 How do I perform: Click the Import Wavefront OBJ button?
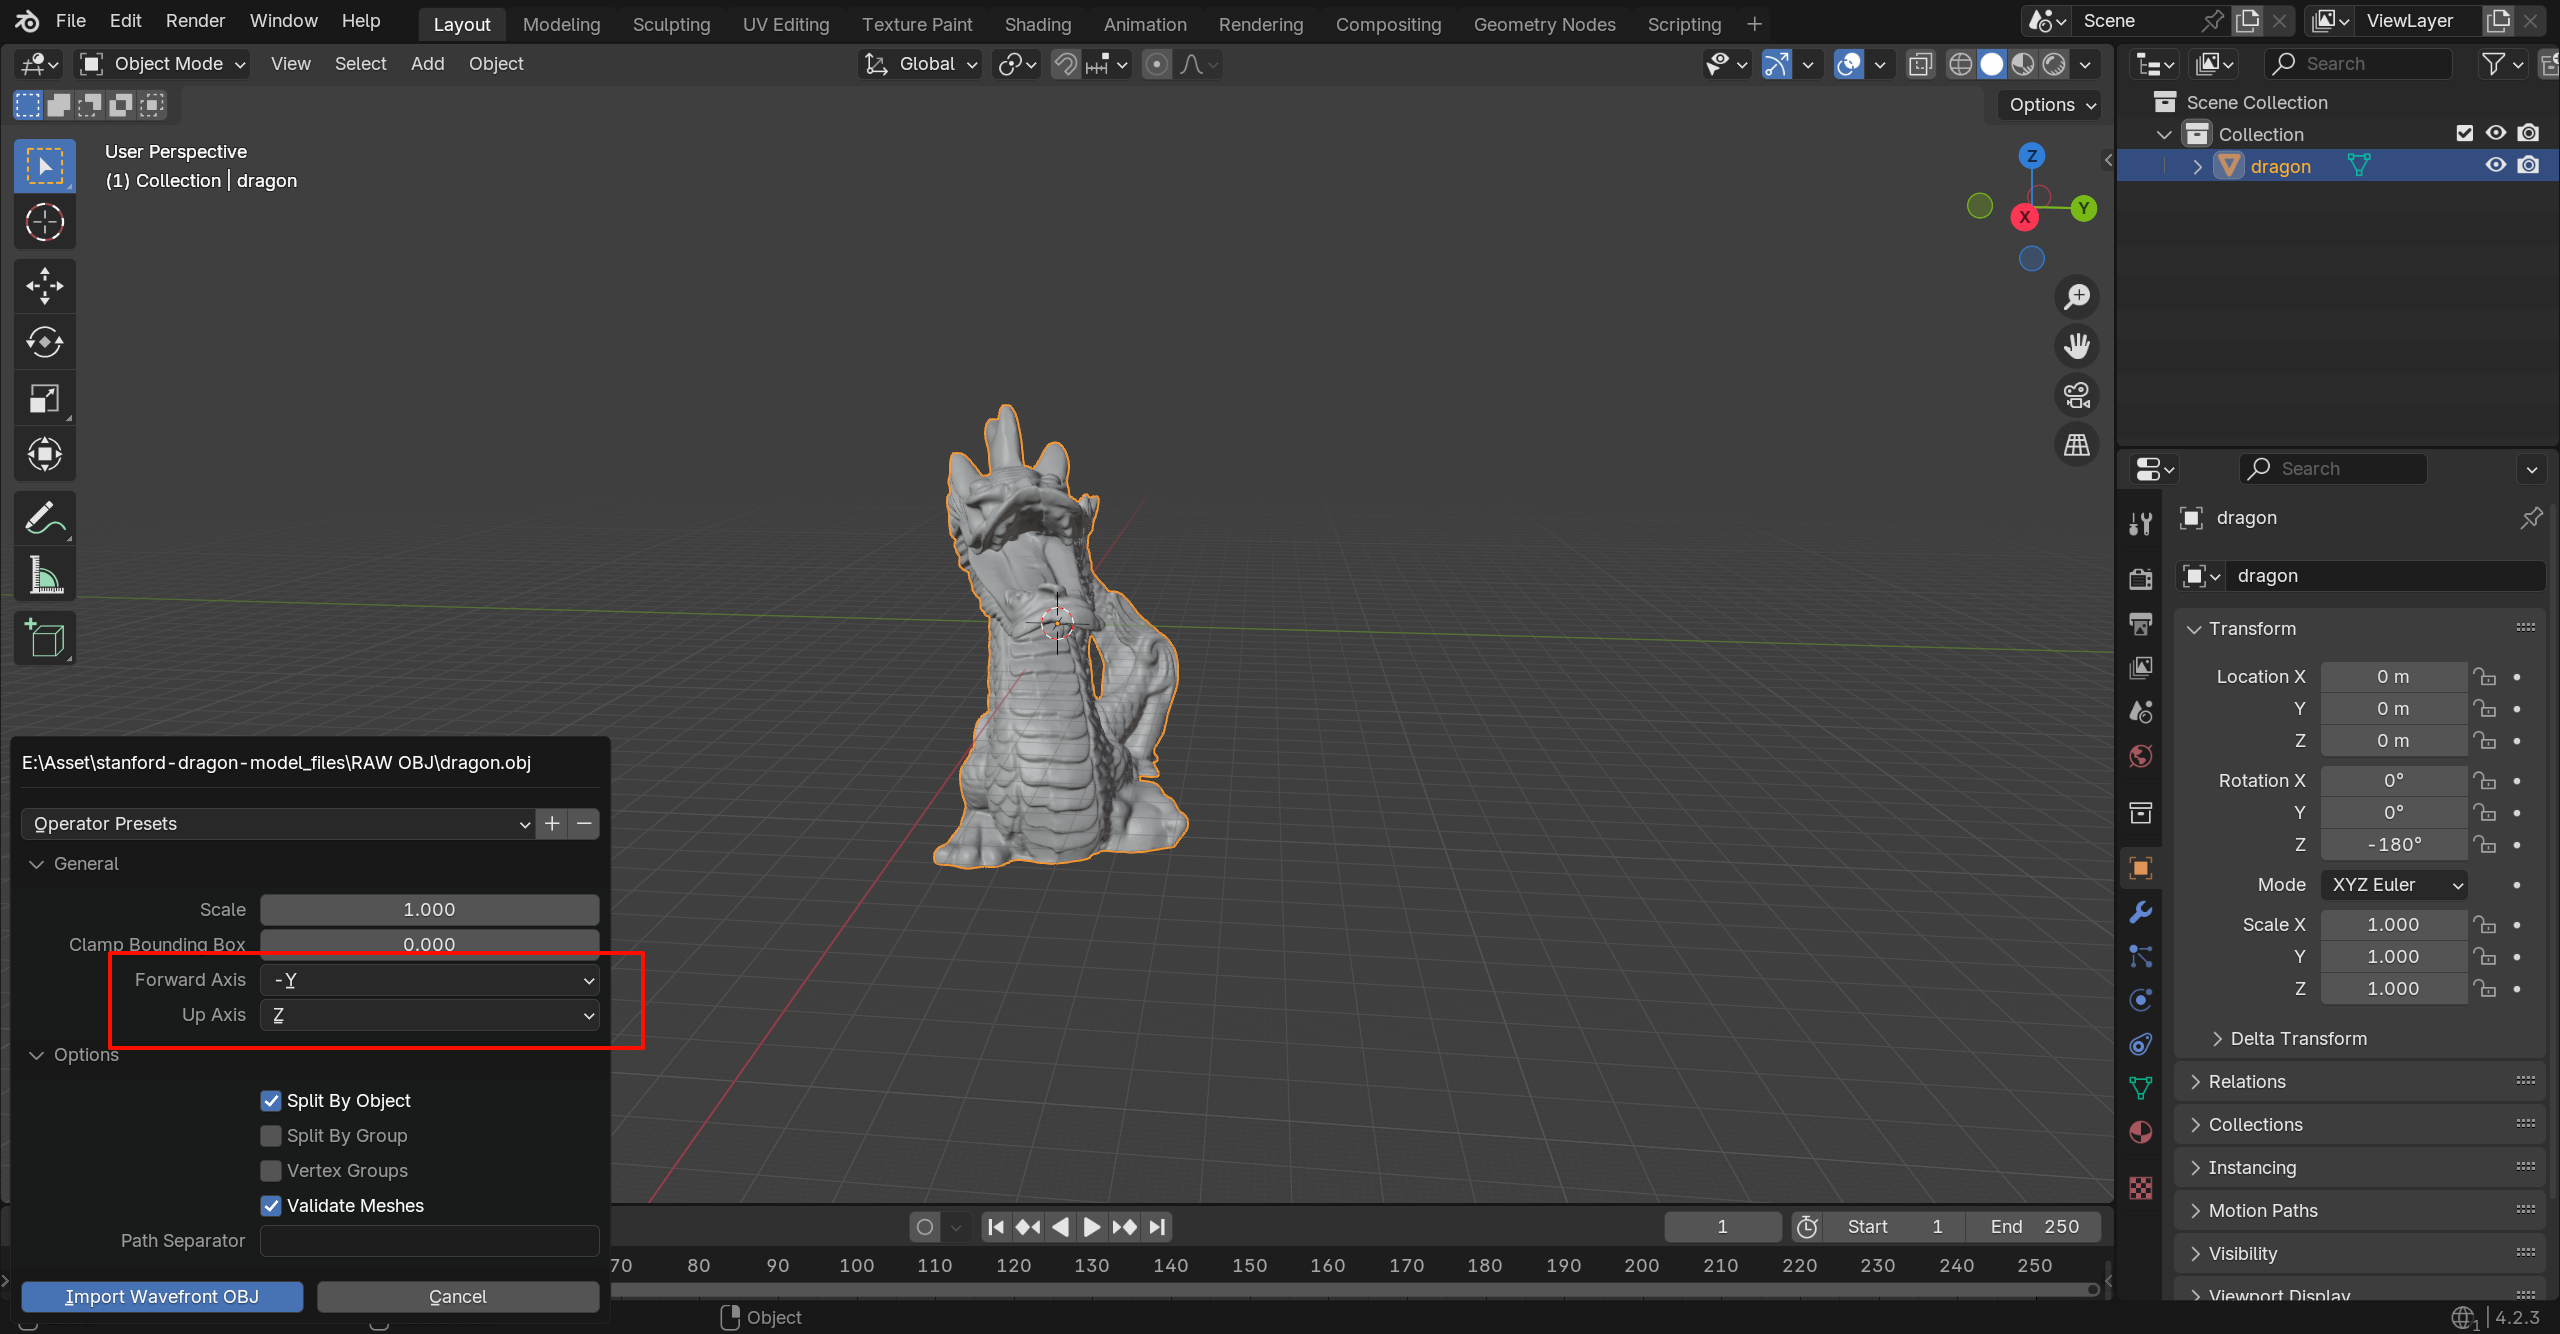click(x=162, y=1296)
